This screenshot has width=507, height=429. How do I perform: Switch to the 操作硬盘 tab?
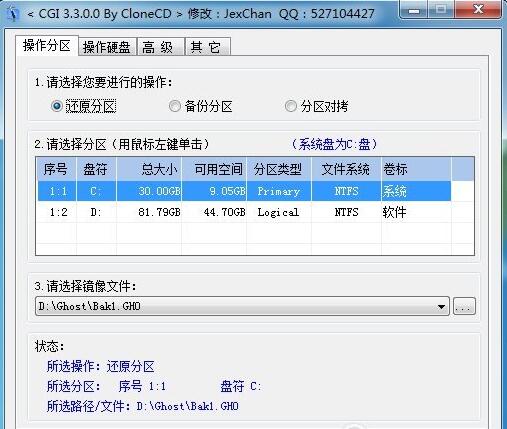107,47
